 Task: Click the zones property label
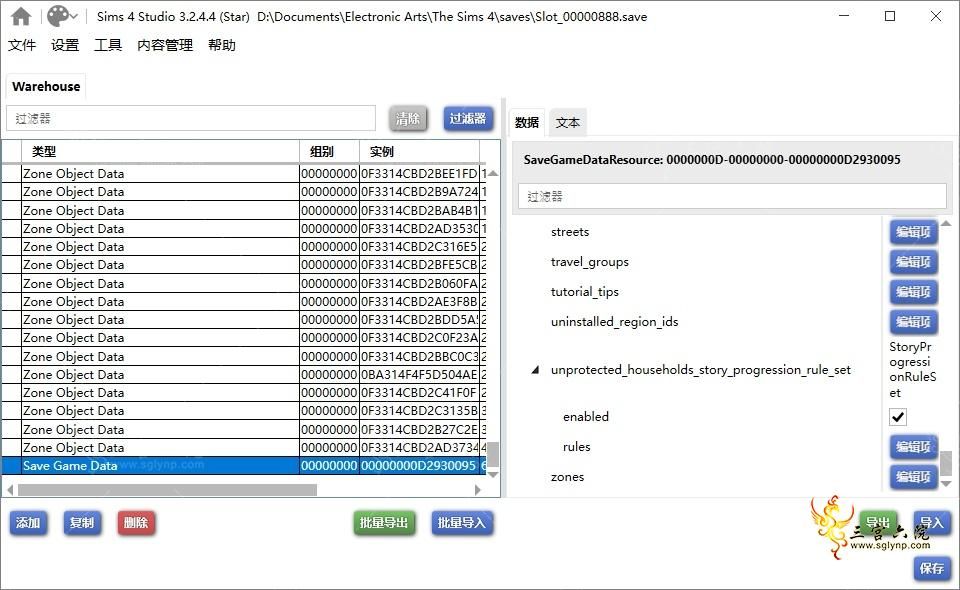pos(568,477)
